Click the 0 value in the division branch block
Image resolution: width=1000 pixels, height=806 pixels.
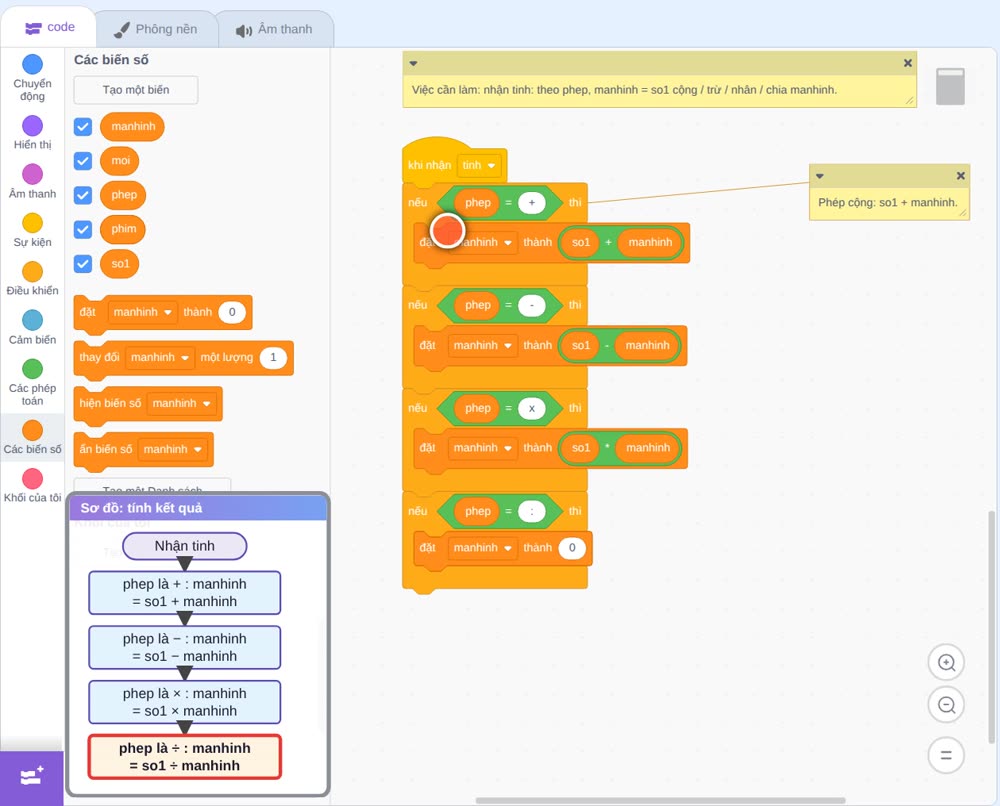572,548
